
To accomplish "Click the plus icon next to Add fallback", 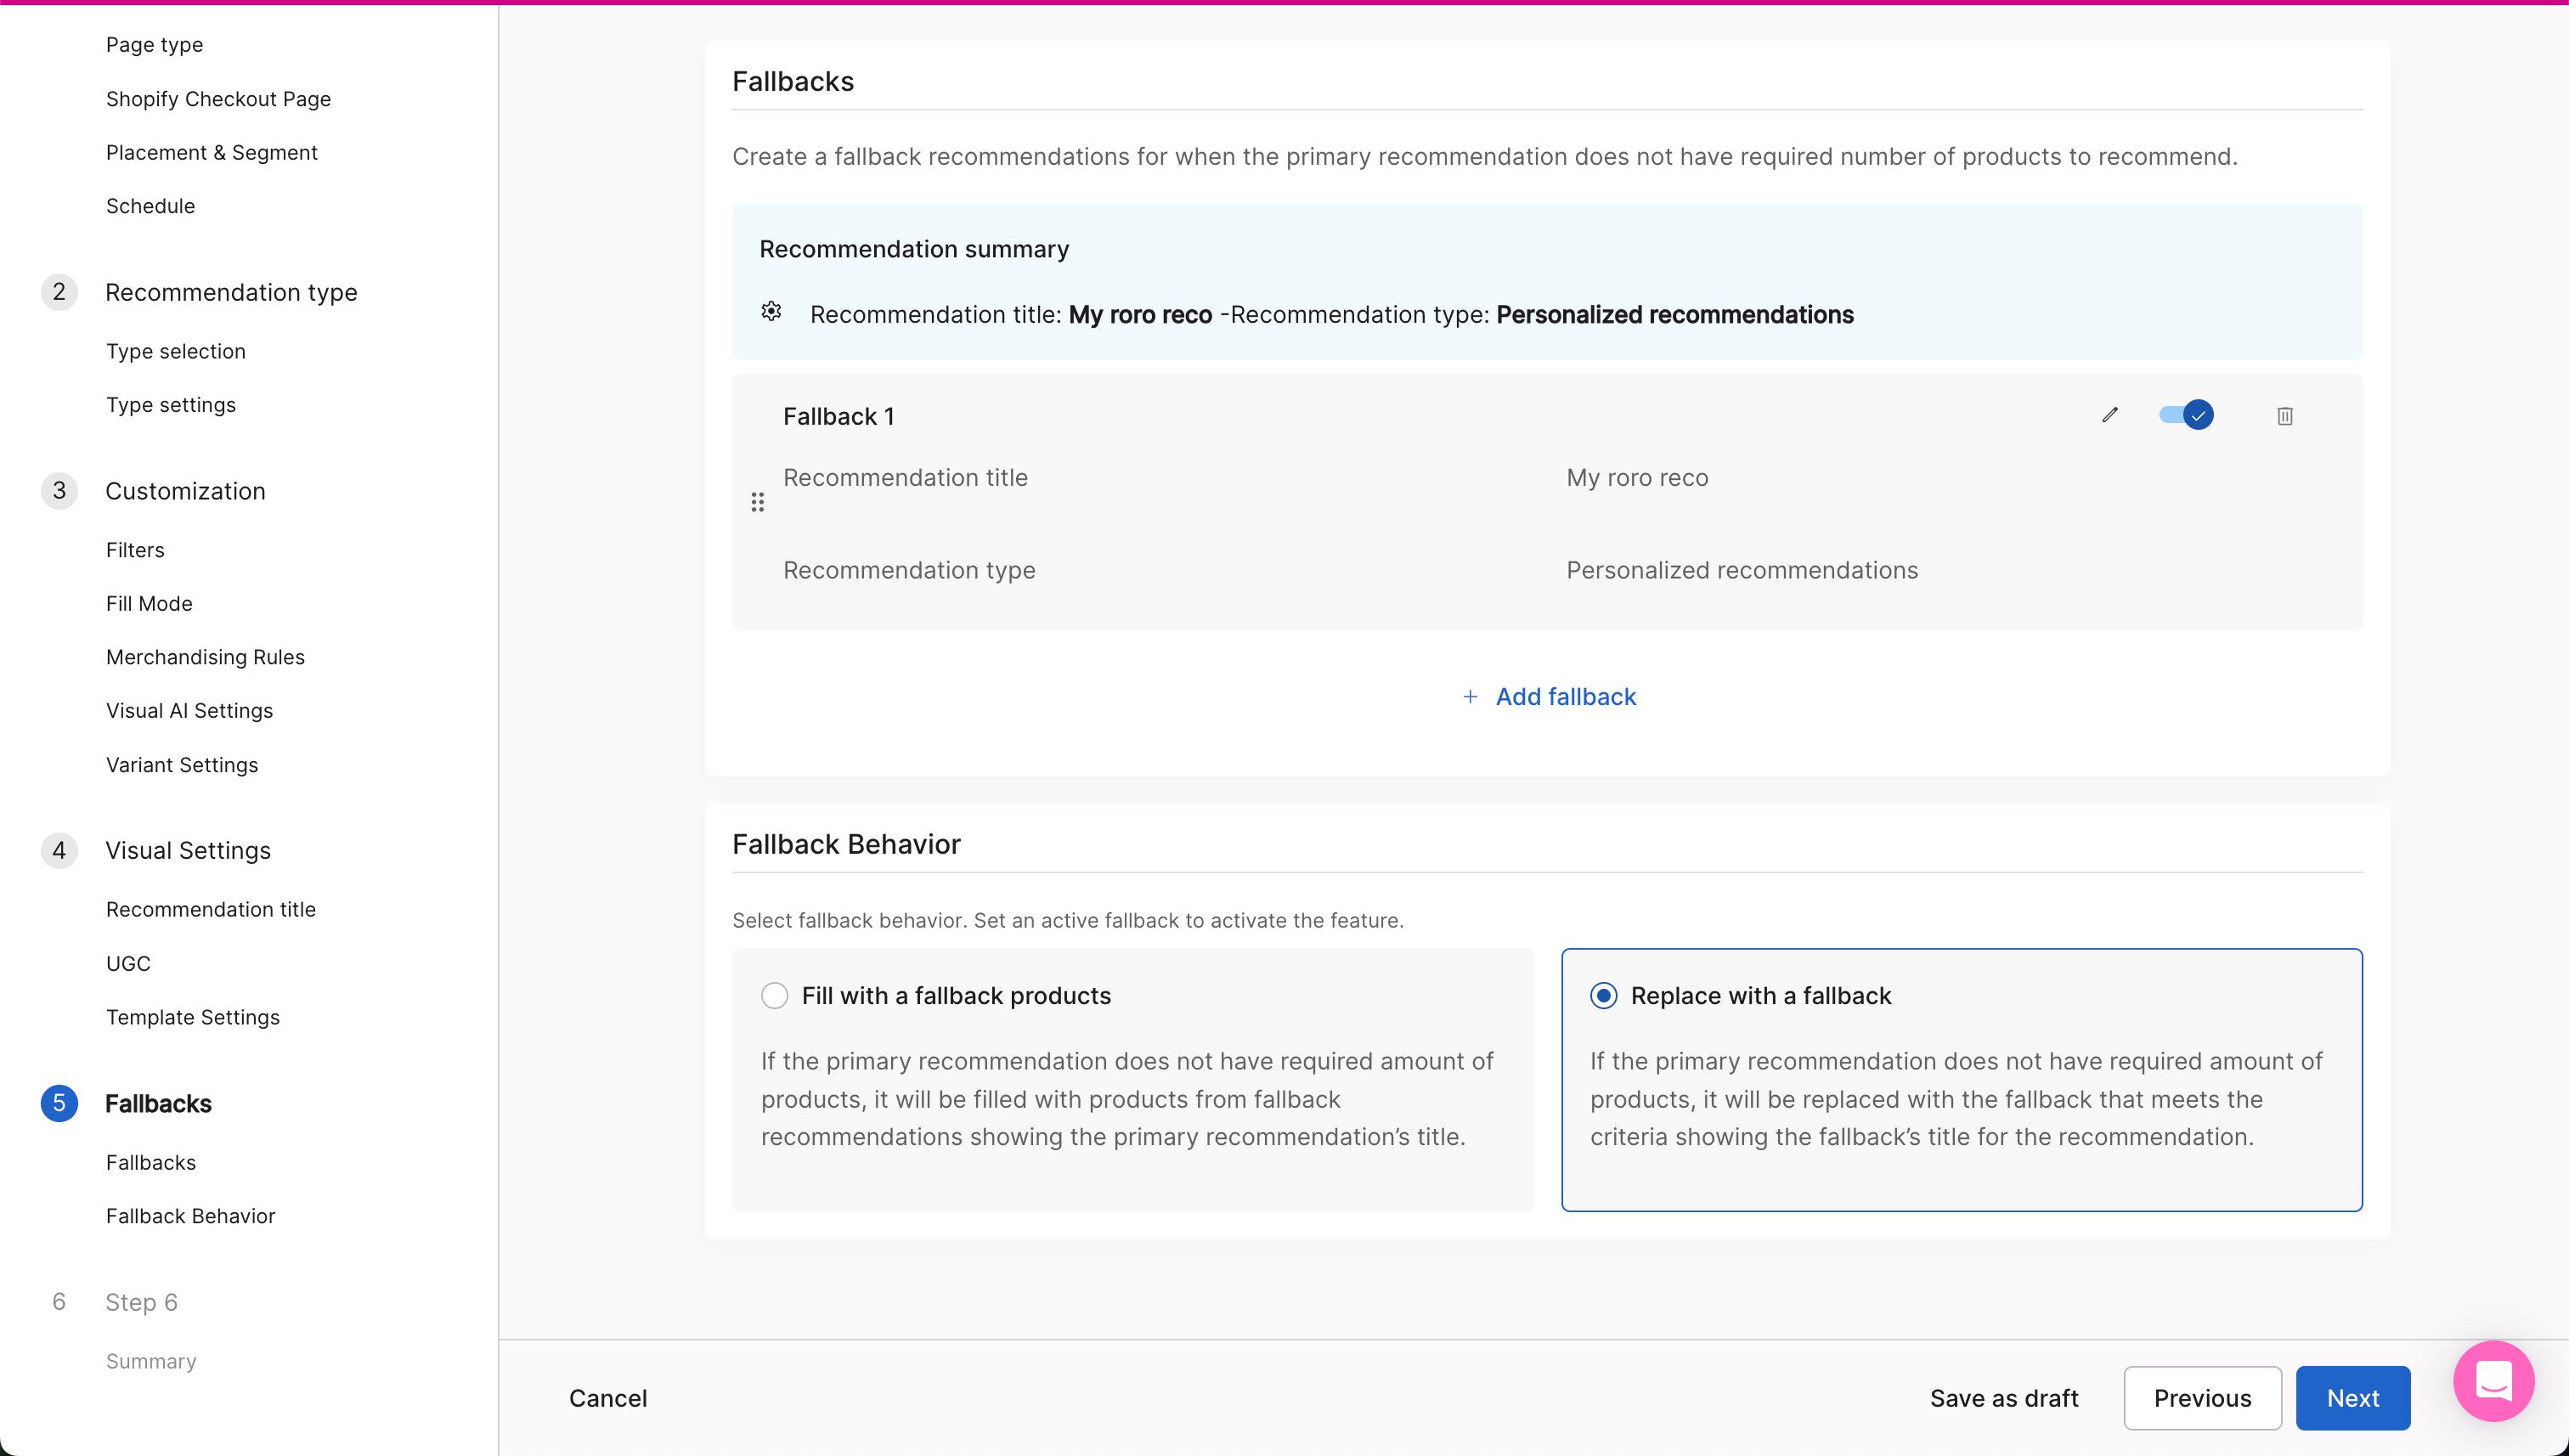I will point(1469,696).
